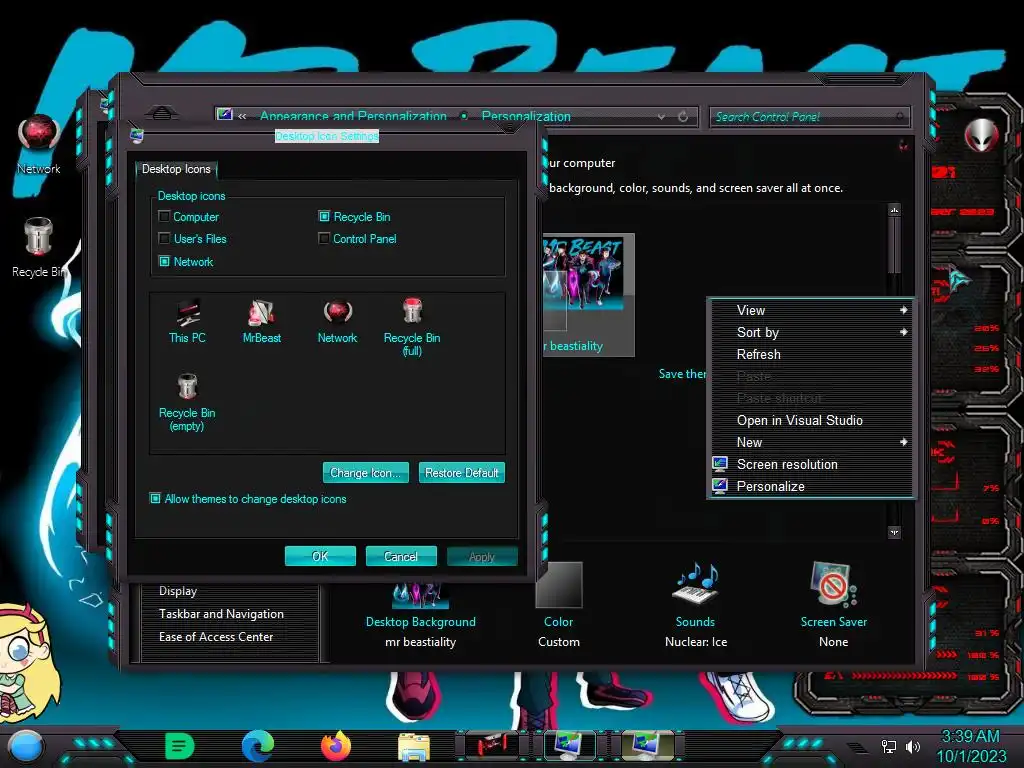Click the Start orb on taskbar
The image size is (1024, 768).
26,746
